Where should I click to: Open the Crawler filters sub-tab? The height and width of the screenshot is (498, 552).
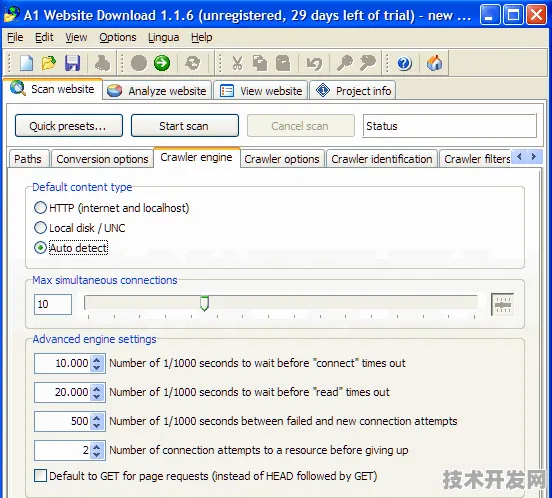(476, 159)
